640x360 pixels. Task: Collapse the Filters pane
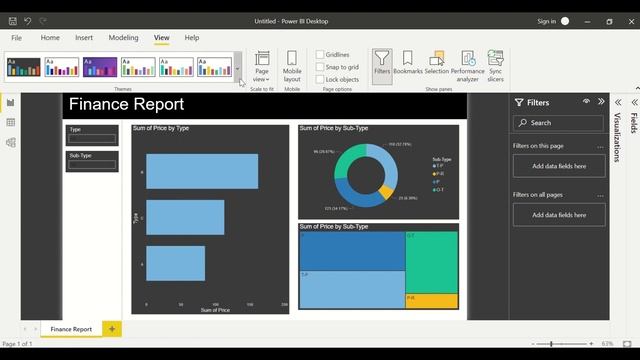click(x=601, y=102)
